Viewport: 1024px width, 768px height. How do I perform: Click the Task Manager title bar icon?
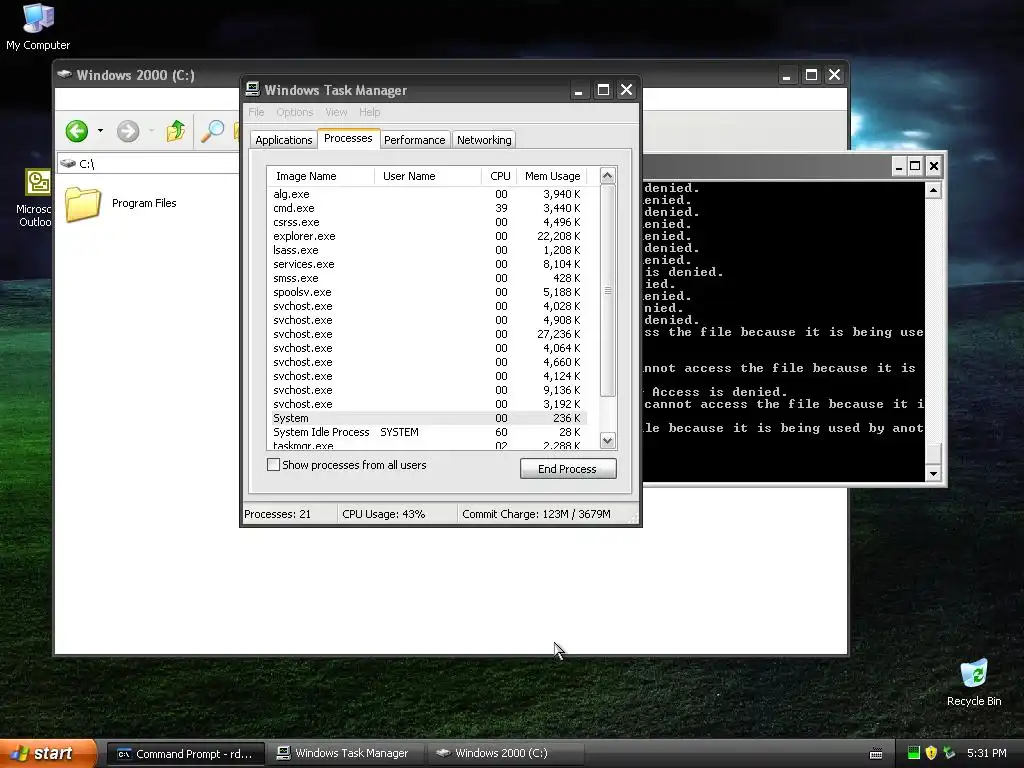coord(253,89)
